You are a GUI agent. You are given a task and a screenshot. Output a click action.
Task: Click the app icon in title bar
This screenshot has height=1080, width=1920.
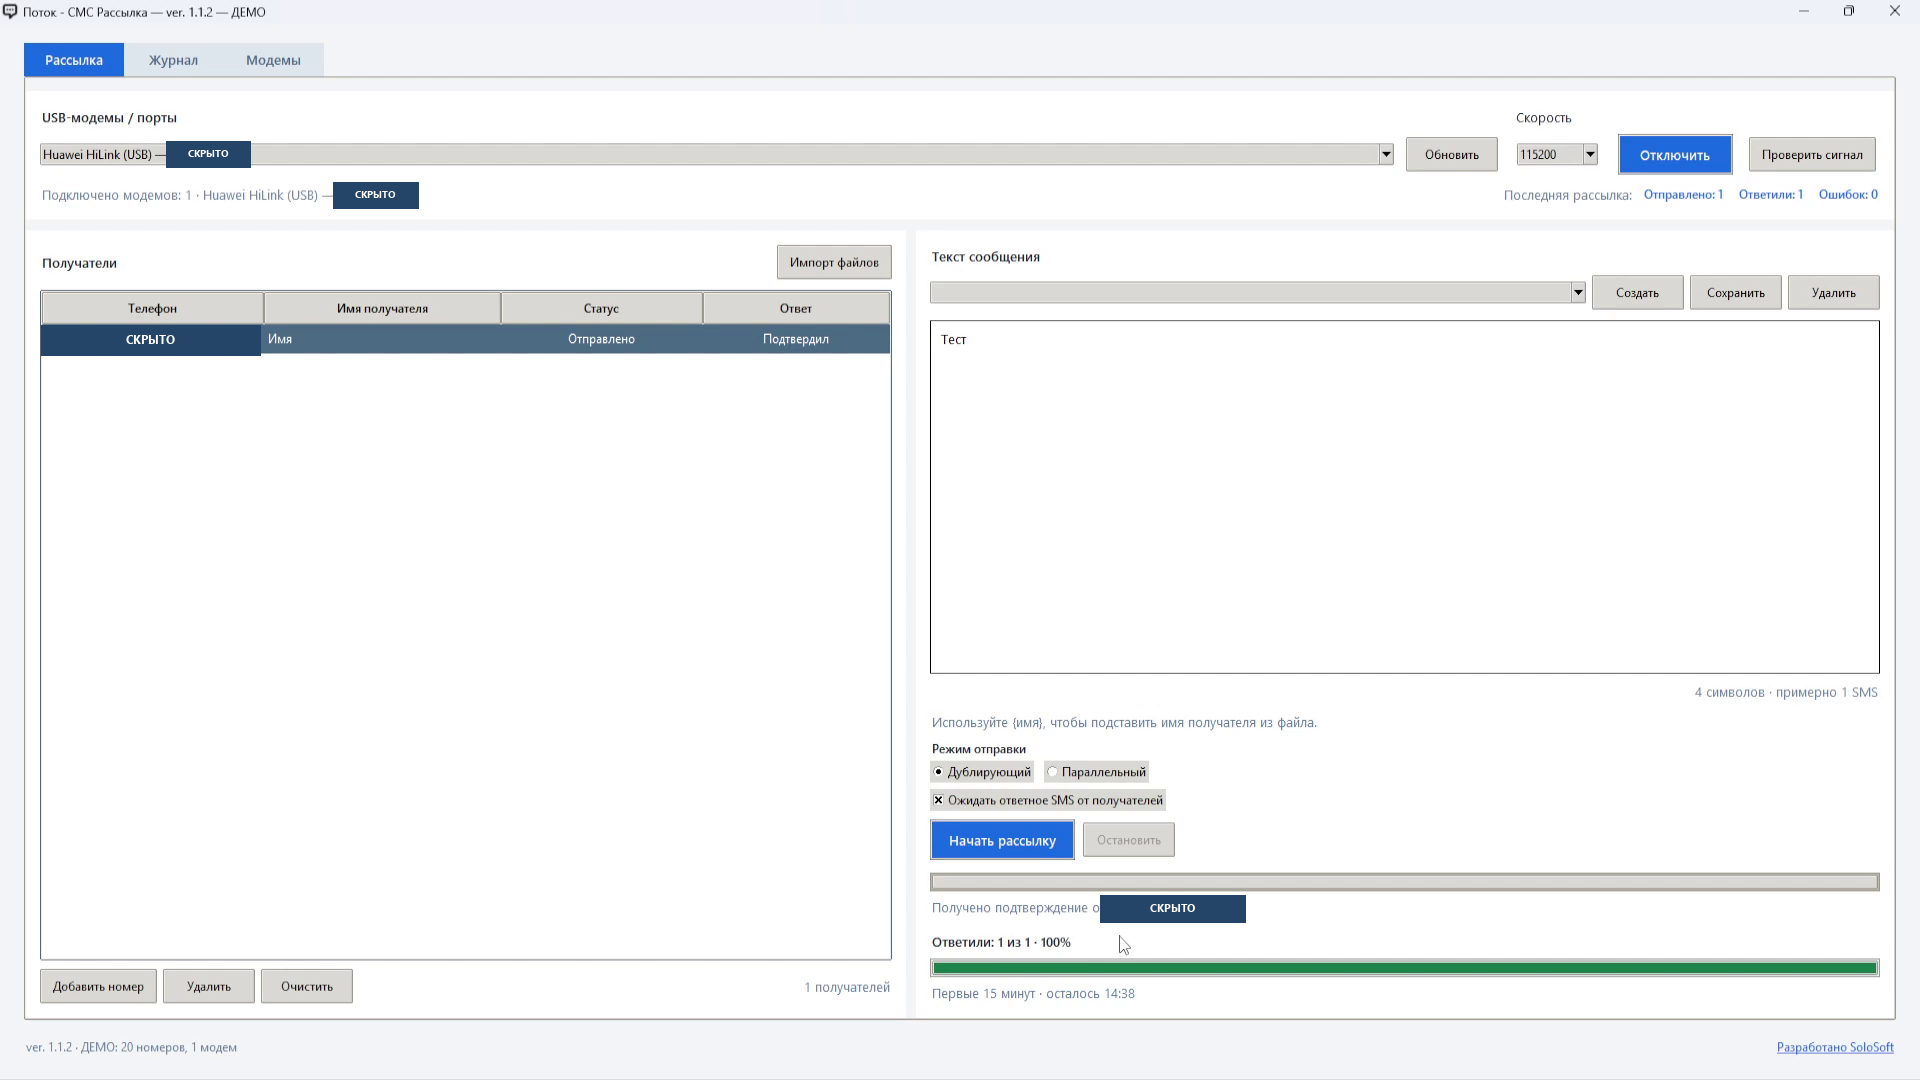10,12
